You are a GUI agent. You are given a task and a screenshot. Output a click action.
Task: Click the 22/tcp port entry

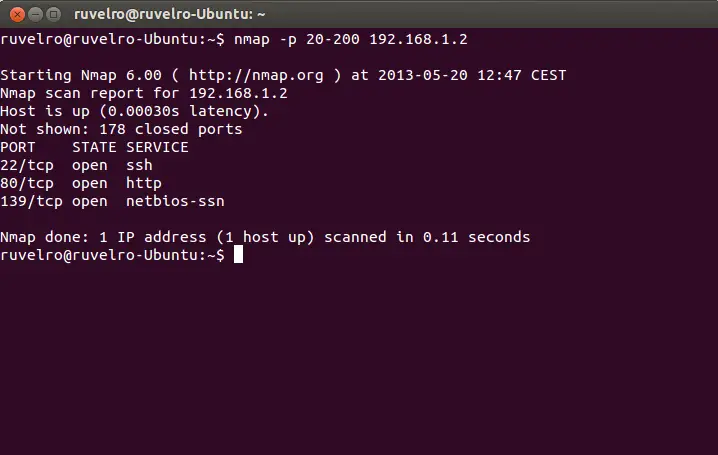point(27,165)
